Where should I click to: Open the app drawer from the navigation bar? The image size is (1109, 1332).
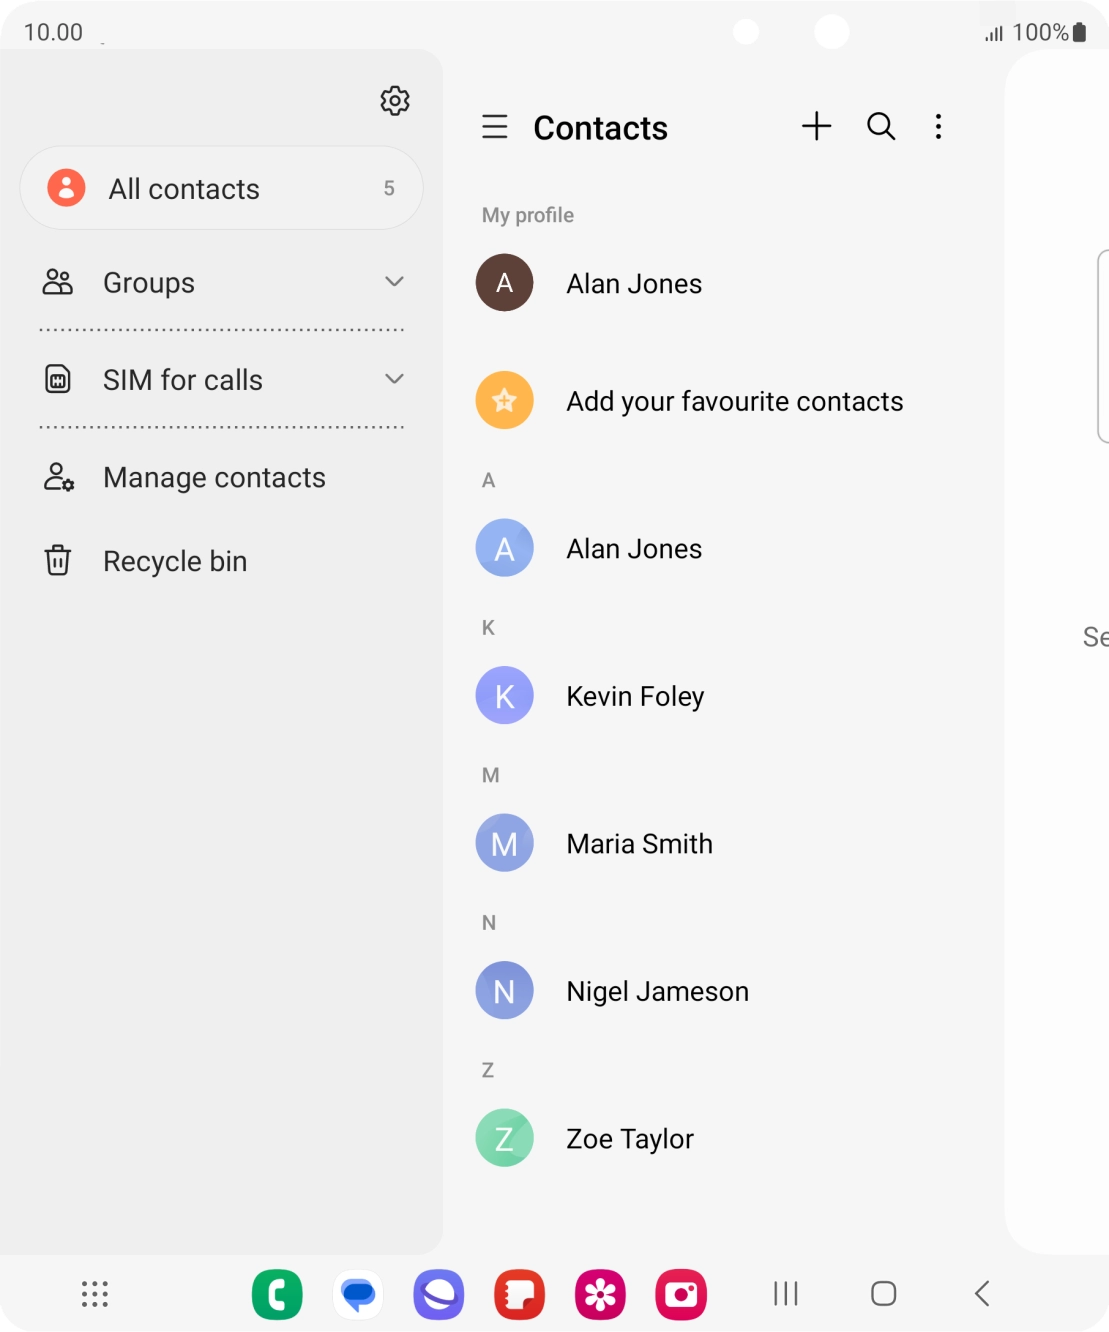tap(94, 1294)
